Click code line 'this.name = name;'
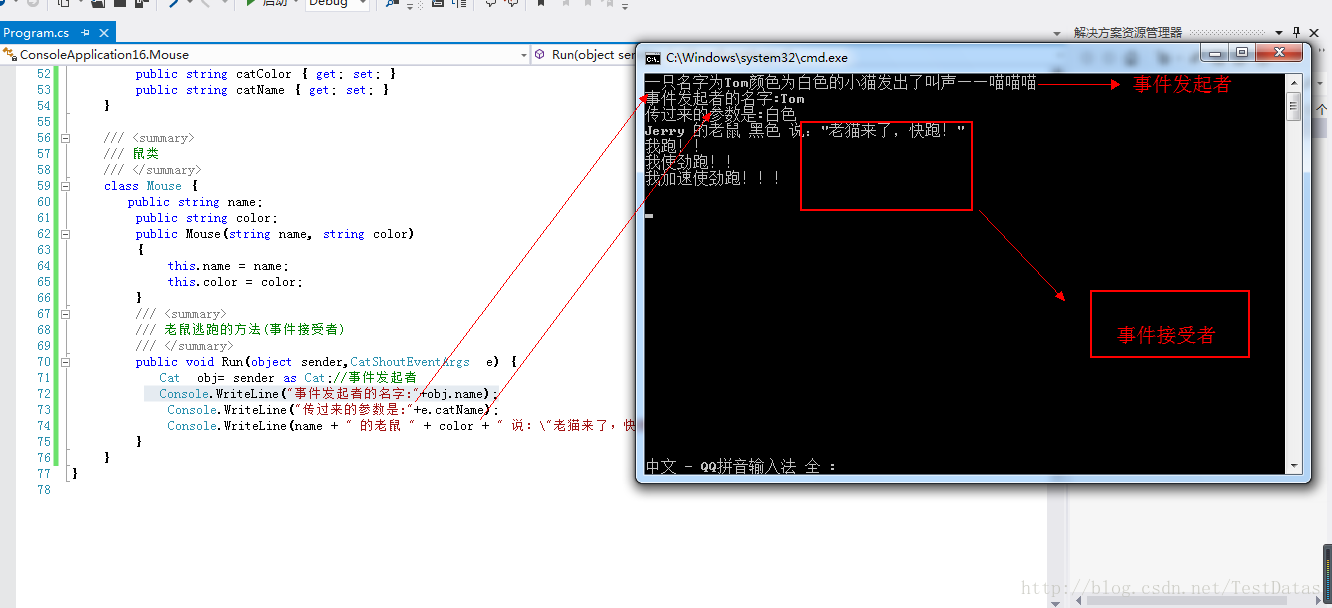1332x608 pixels. (228, 266)
